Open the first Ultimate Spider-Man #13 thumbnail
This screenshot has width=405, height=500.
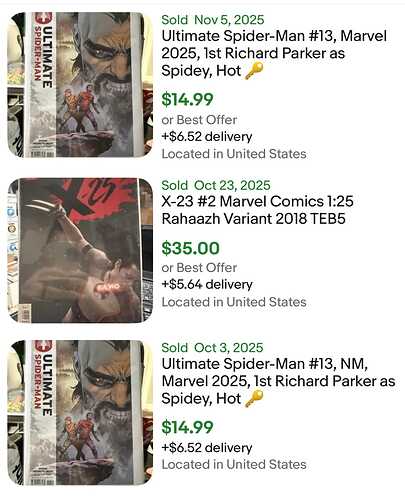pyautogui.click(x=80, y=85)
